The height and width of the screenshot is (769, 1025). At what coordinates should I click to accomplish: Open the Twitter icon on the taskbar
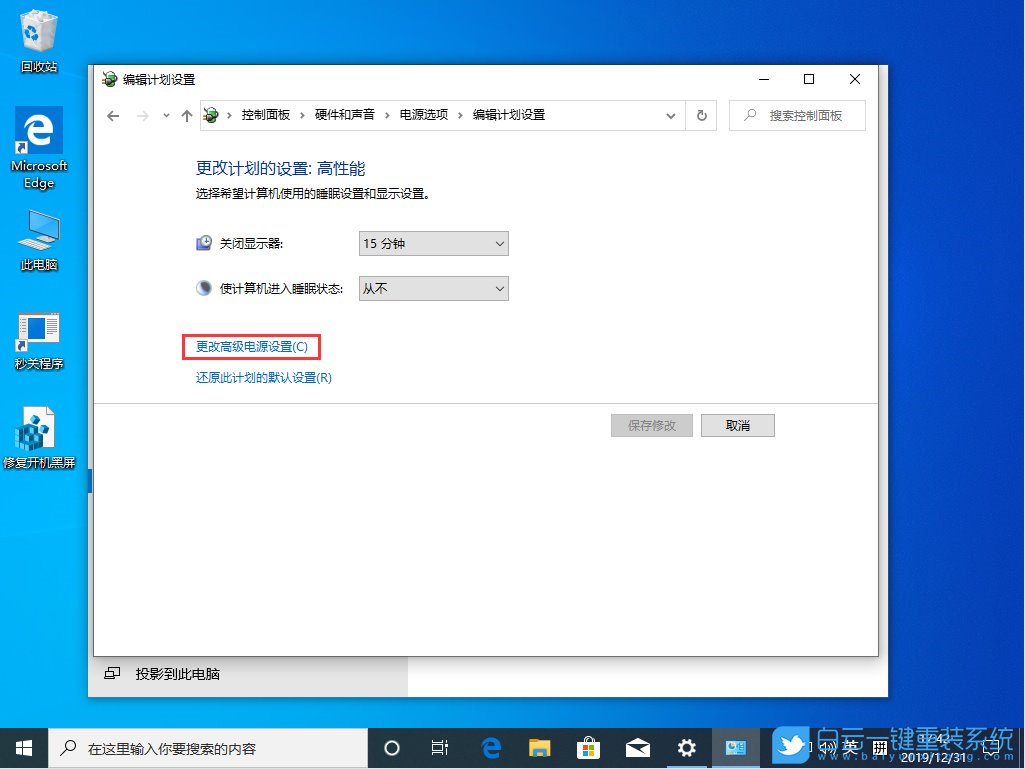pyautogui.click(x=790, y=747)
